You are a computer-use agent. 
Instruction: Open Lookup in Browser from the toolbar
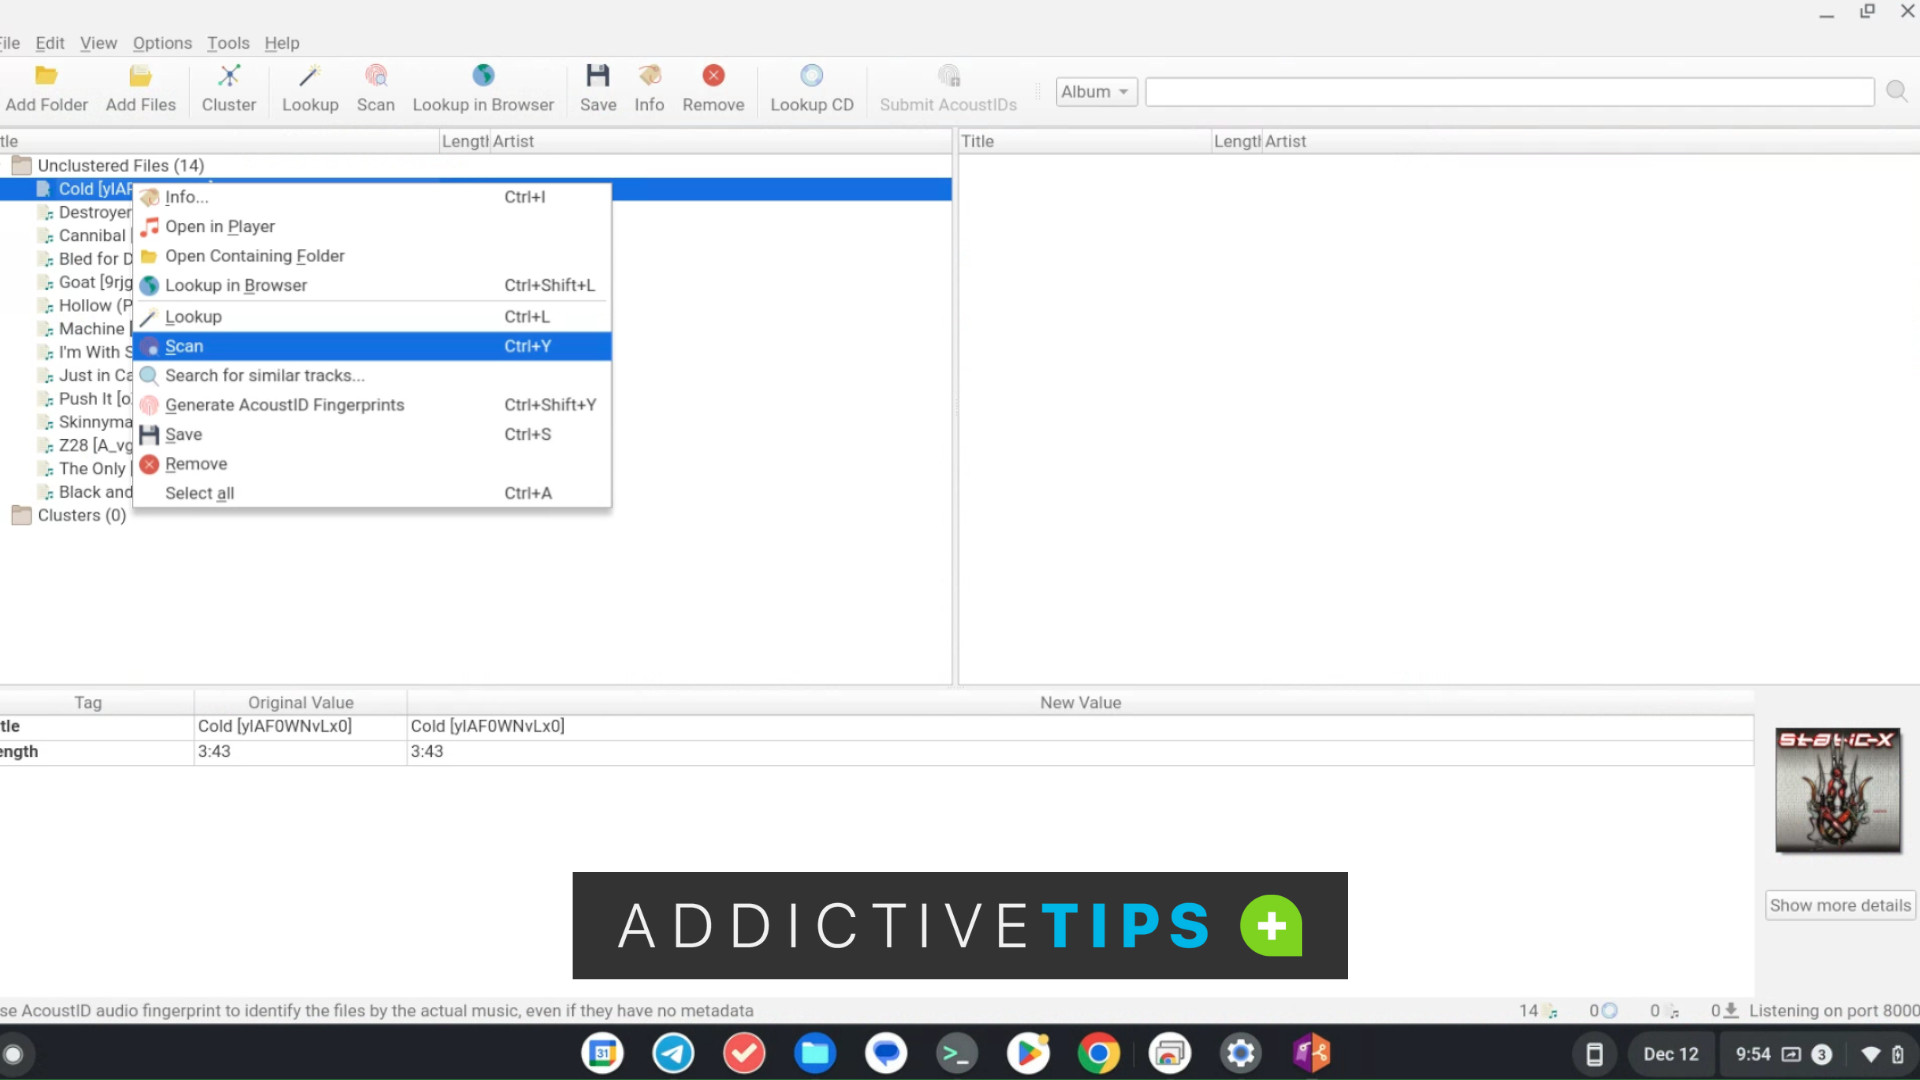point(484,88)
